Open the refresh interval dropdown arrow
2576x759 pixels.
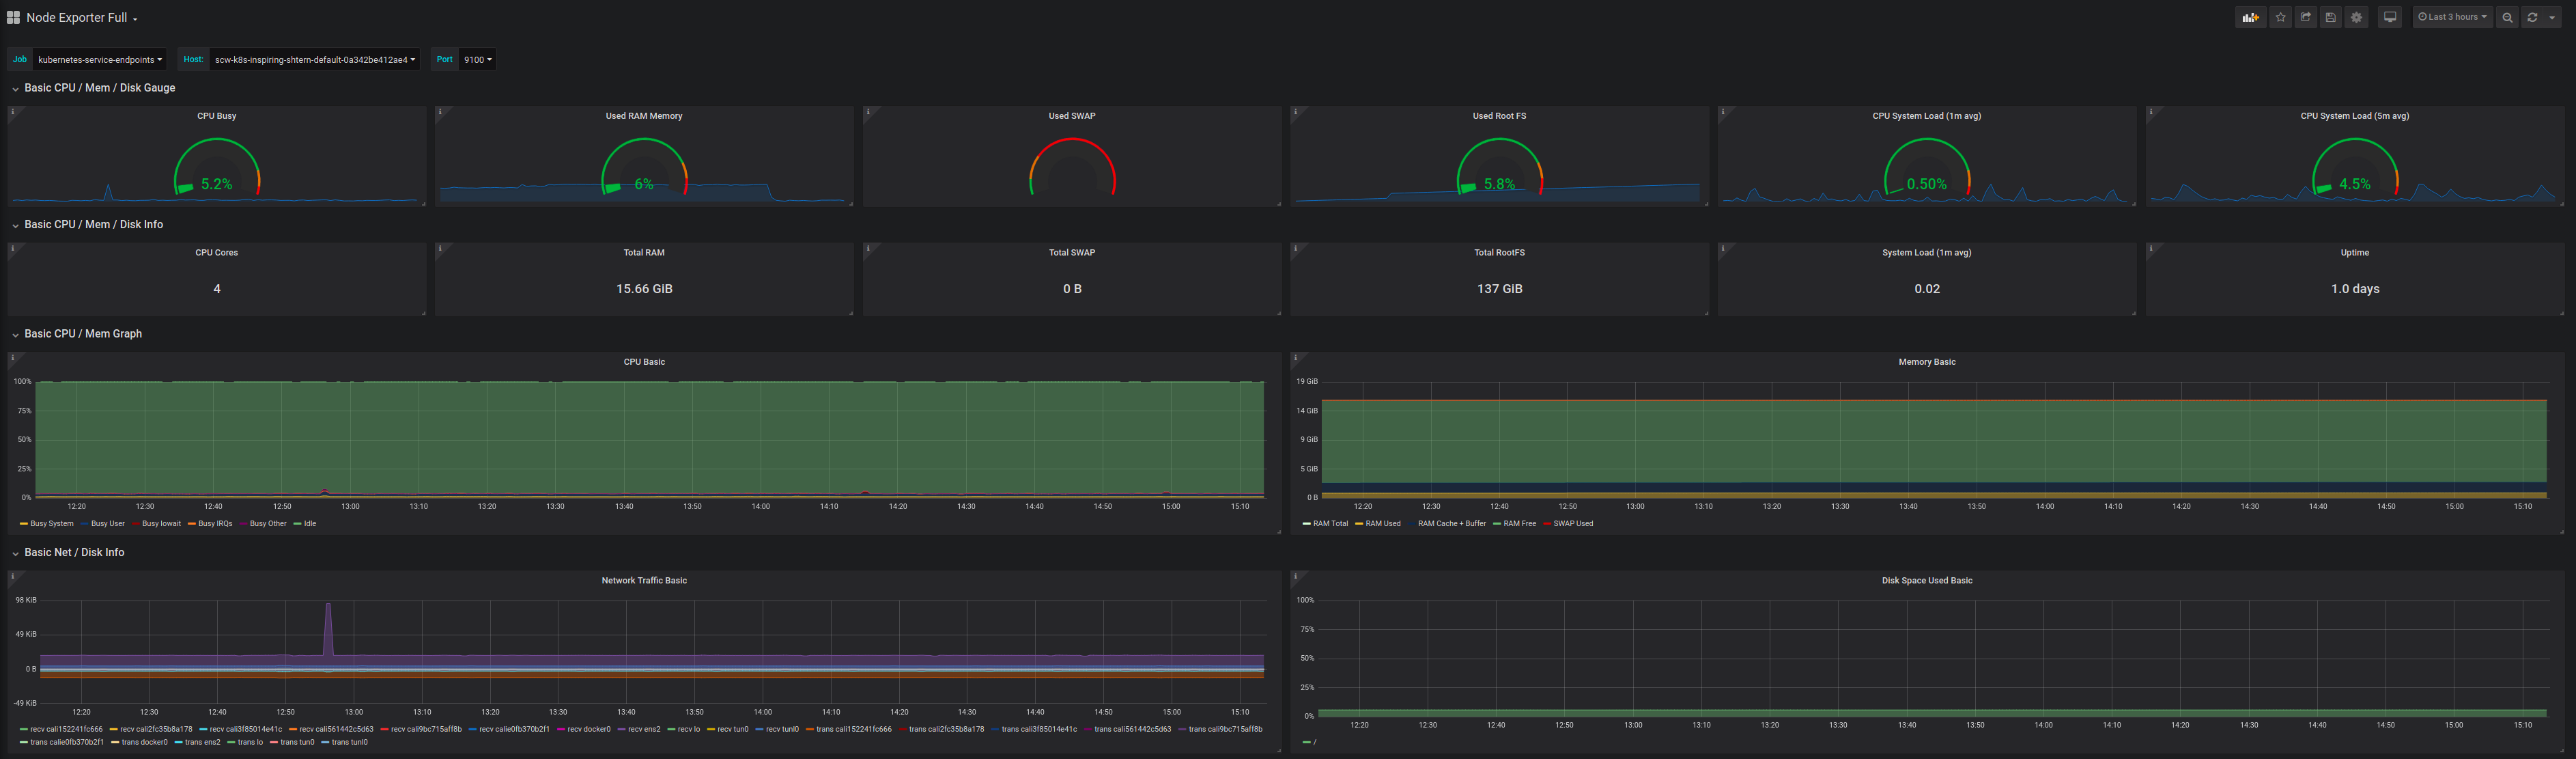coord(2552,18)
